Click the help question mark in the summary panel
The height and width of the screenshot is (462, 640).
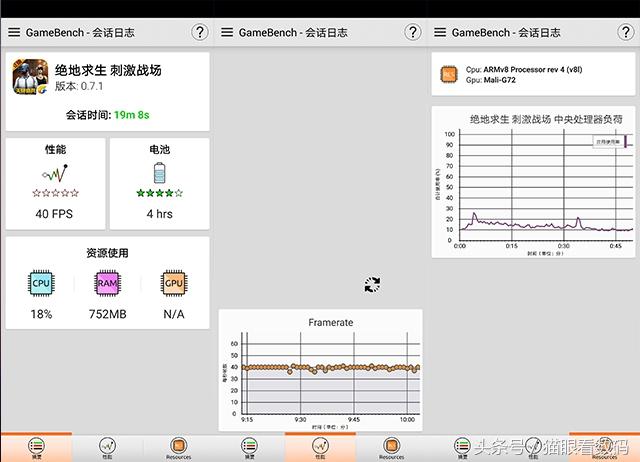point(200,32)
